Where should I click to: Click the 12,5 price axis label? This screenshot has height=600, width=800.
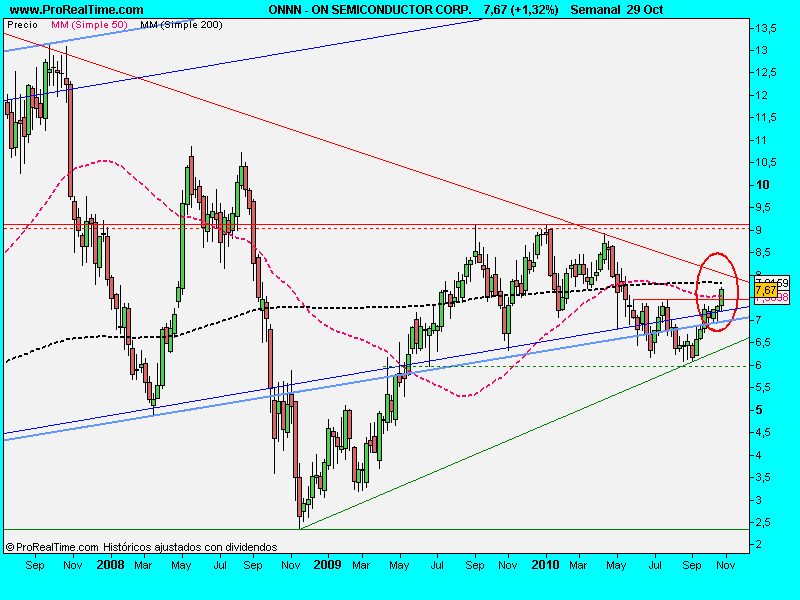(x=766, y=72)
